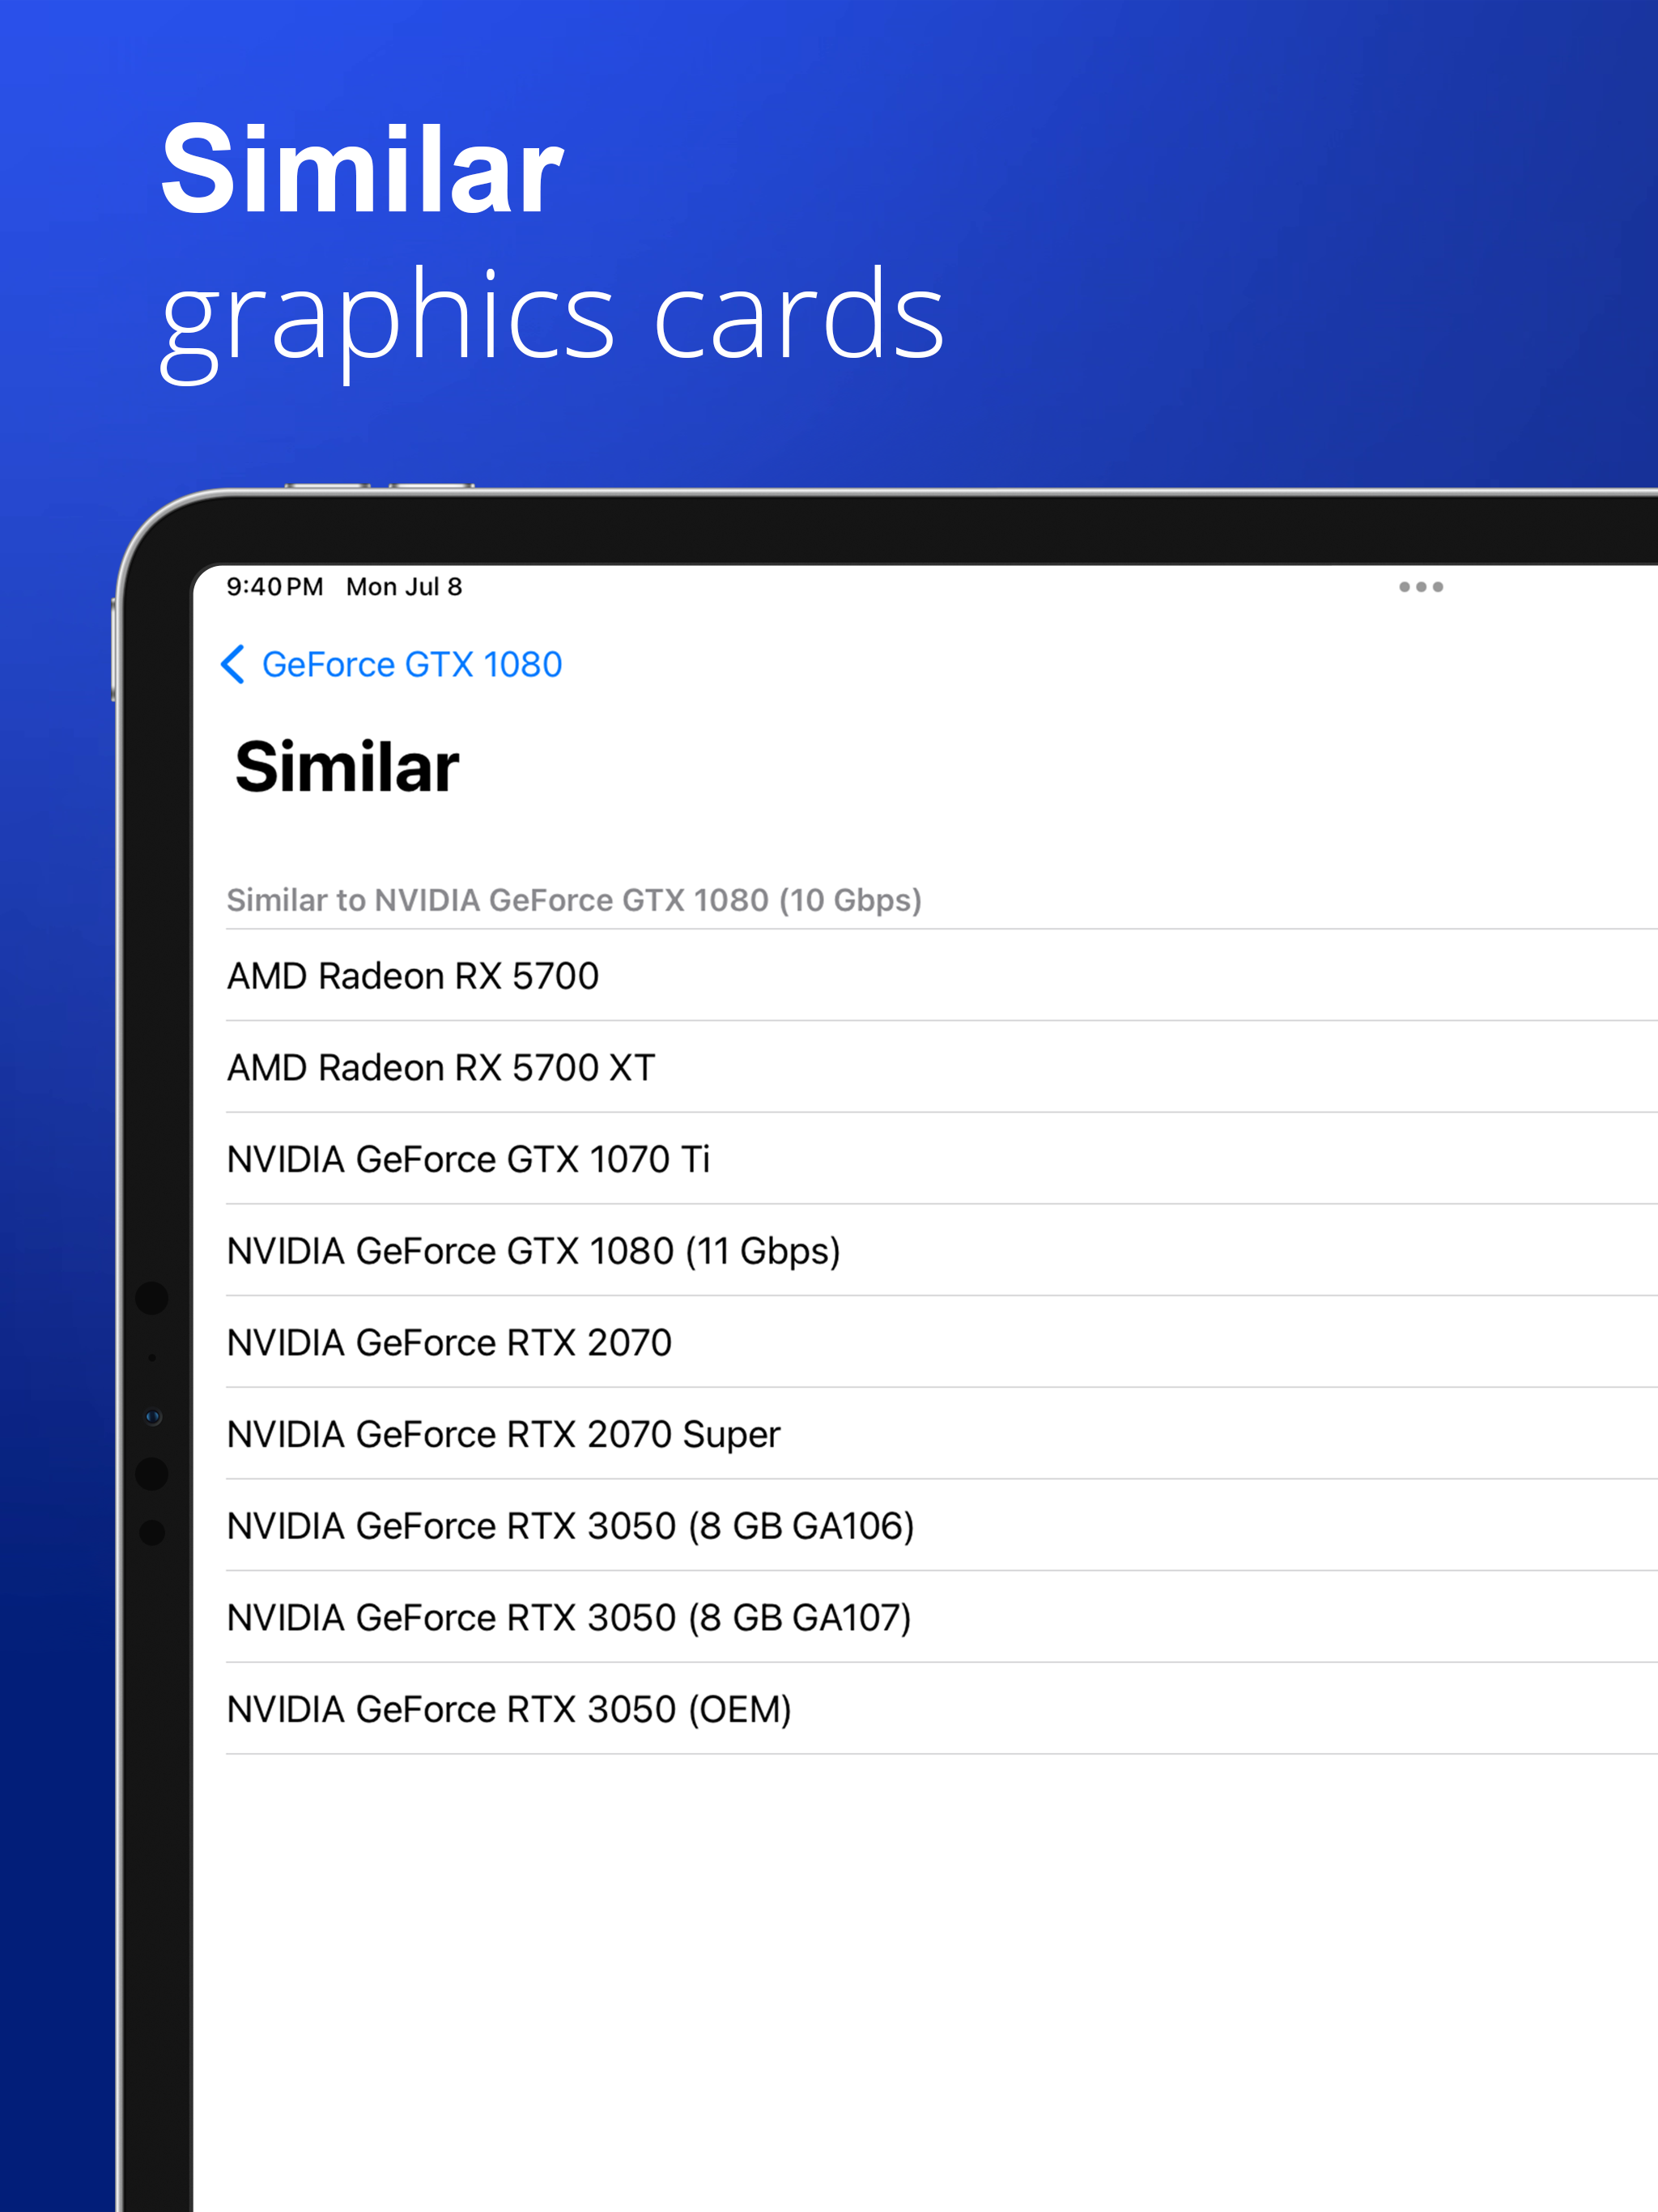
Task: Tap the Mon Jul 8 date
Action: [x=404, y=587]
